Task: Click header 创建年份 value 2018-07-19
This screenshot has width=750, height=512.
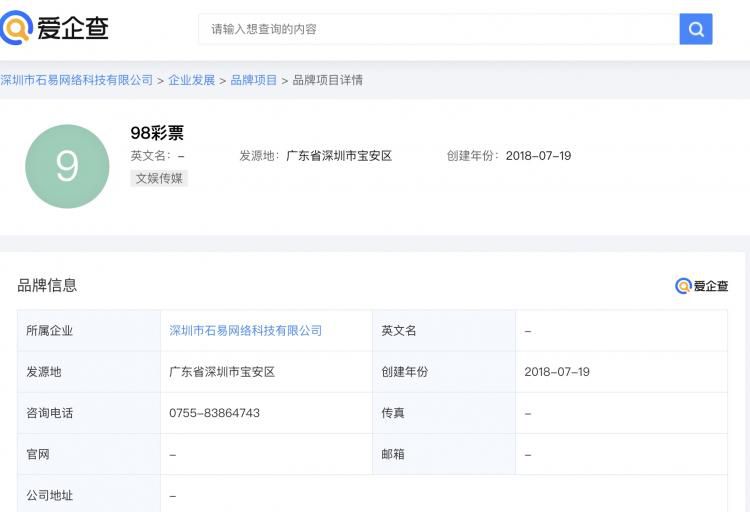Action: 538,156
